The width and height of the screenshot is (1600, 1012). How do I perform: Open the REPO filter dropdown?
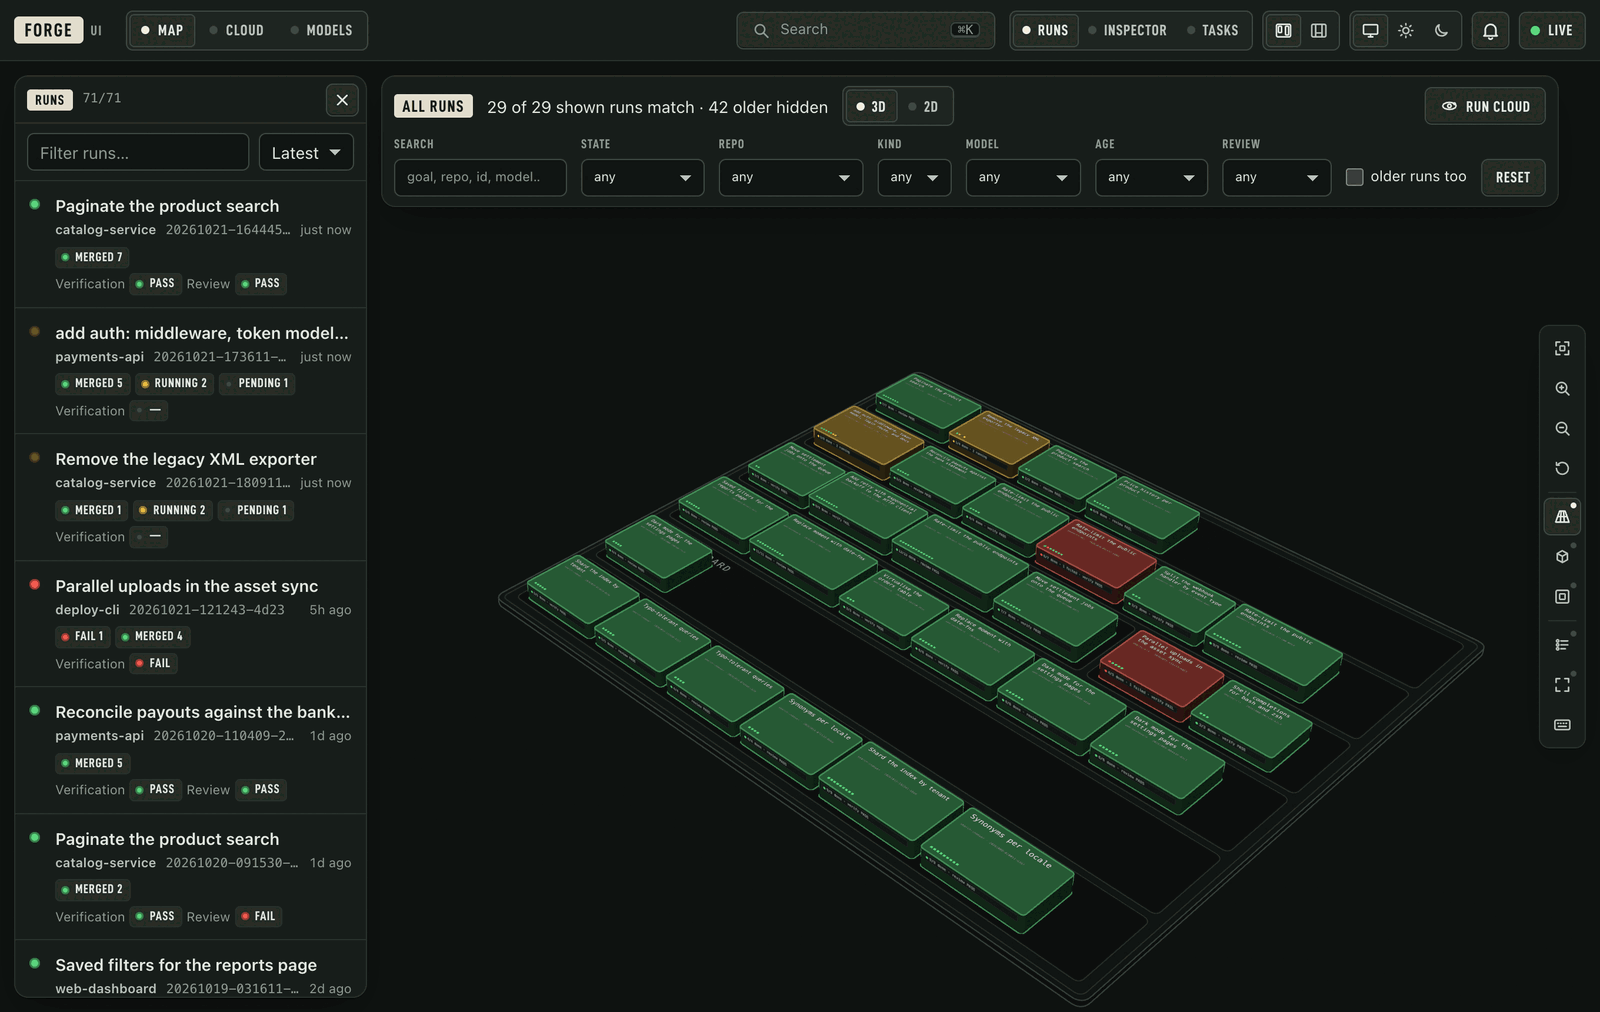coord(791,178)
